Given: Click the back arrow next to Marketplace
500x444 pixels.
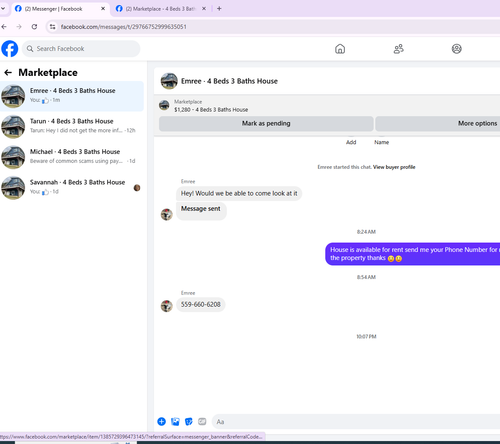Looking at the screenshot, I should point(8,72).
